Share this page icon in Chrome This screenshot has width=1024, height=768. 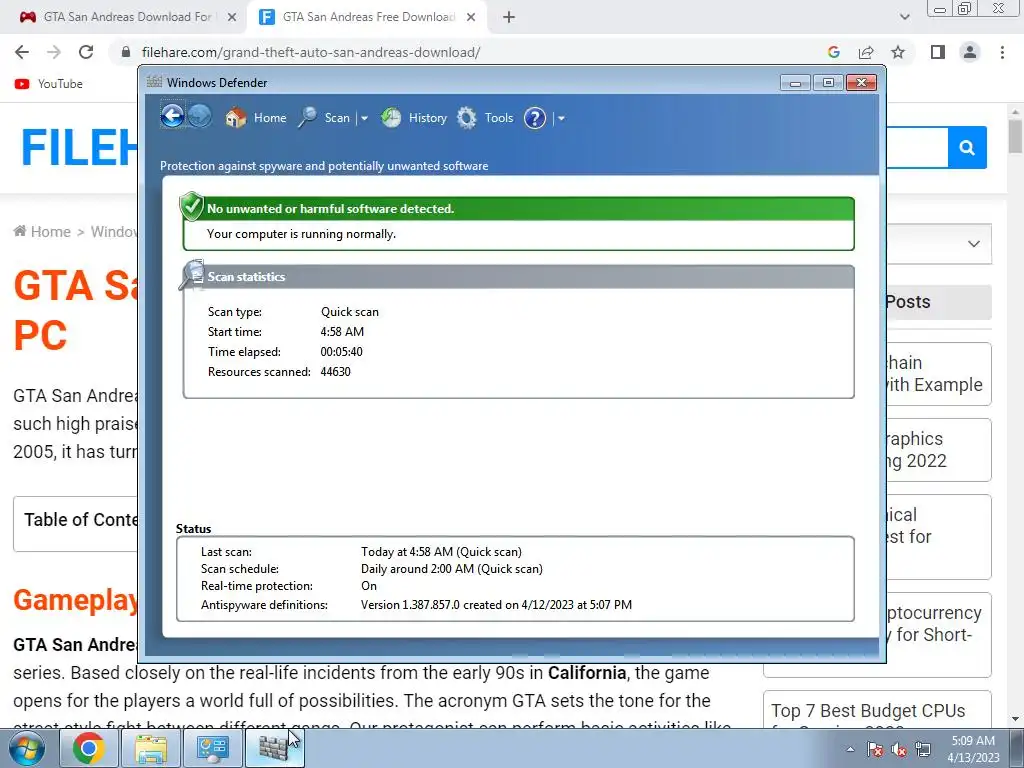tap(866, 52)
